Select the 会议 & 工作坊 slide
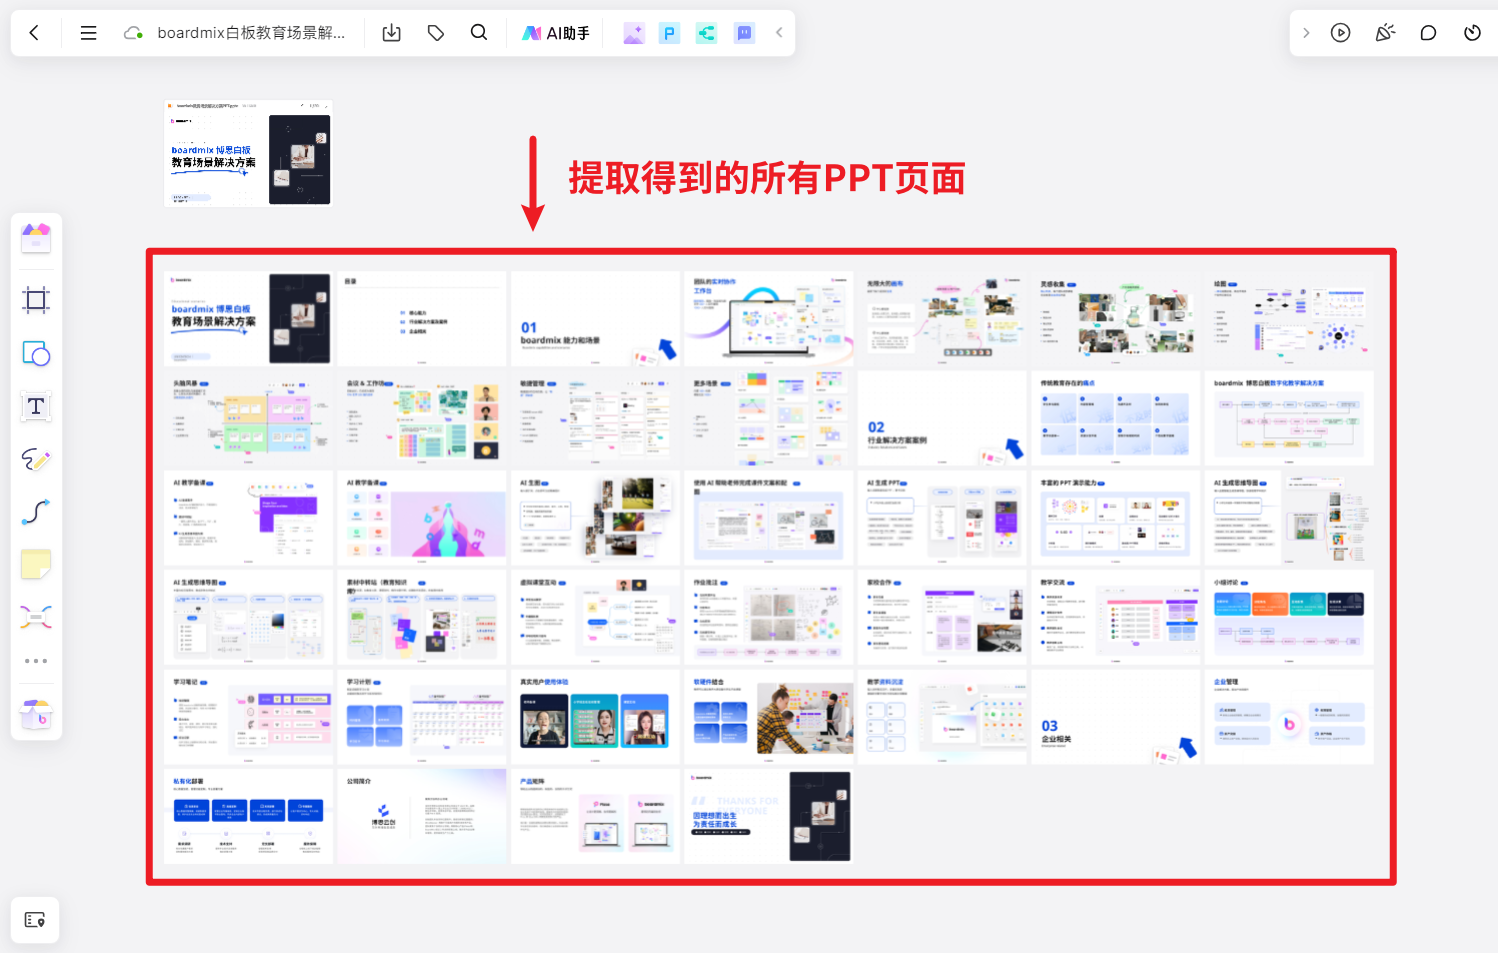 (422, 418)
